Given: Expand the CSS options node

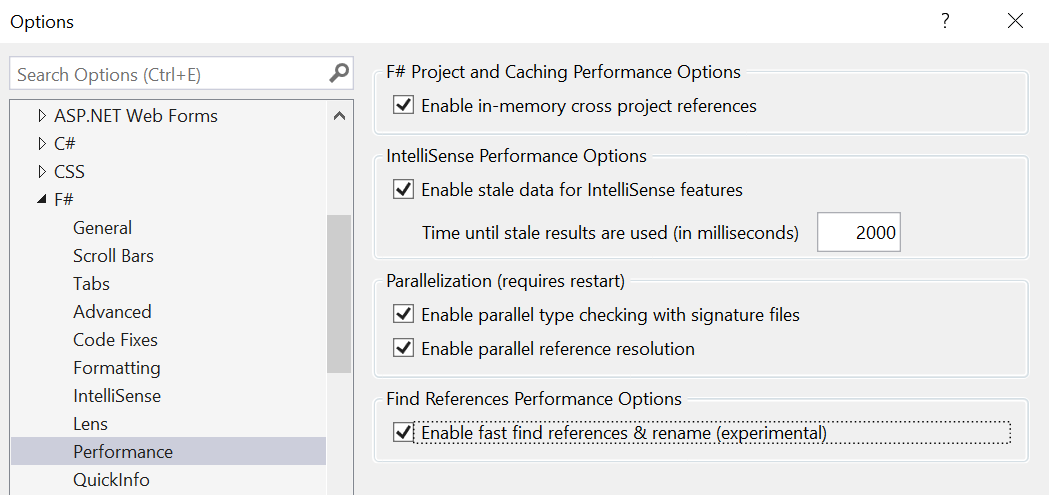Looking at the screenshot, I should (x=42, y=172).
